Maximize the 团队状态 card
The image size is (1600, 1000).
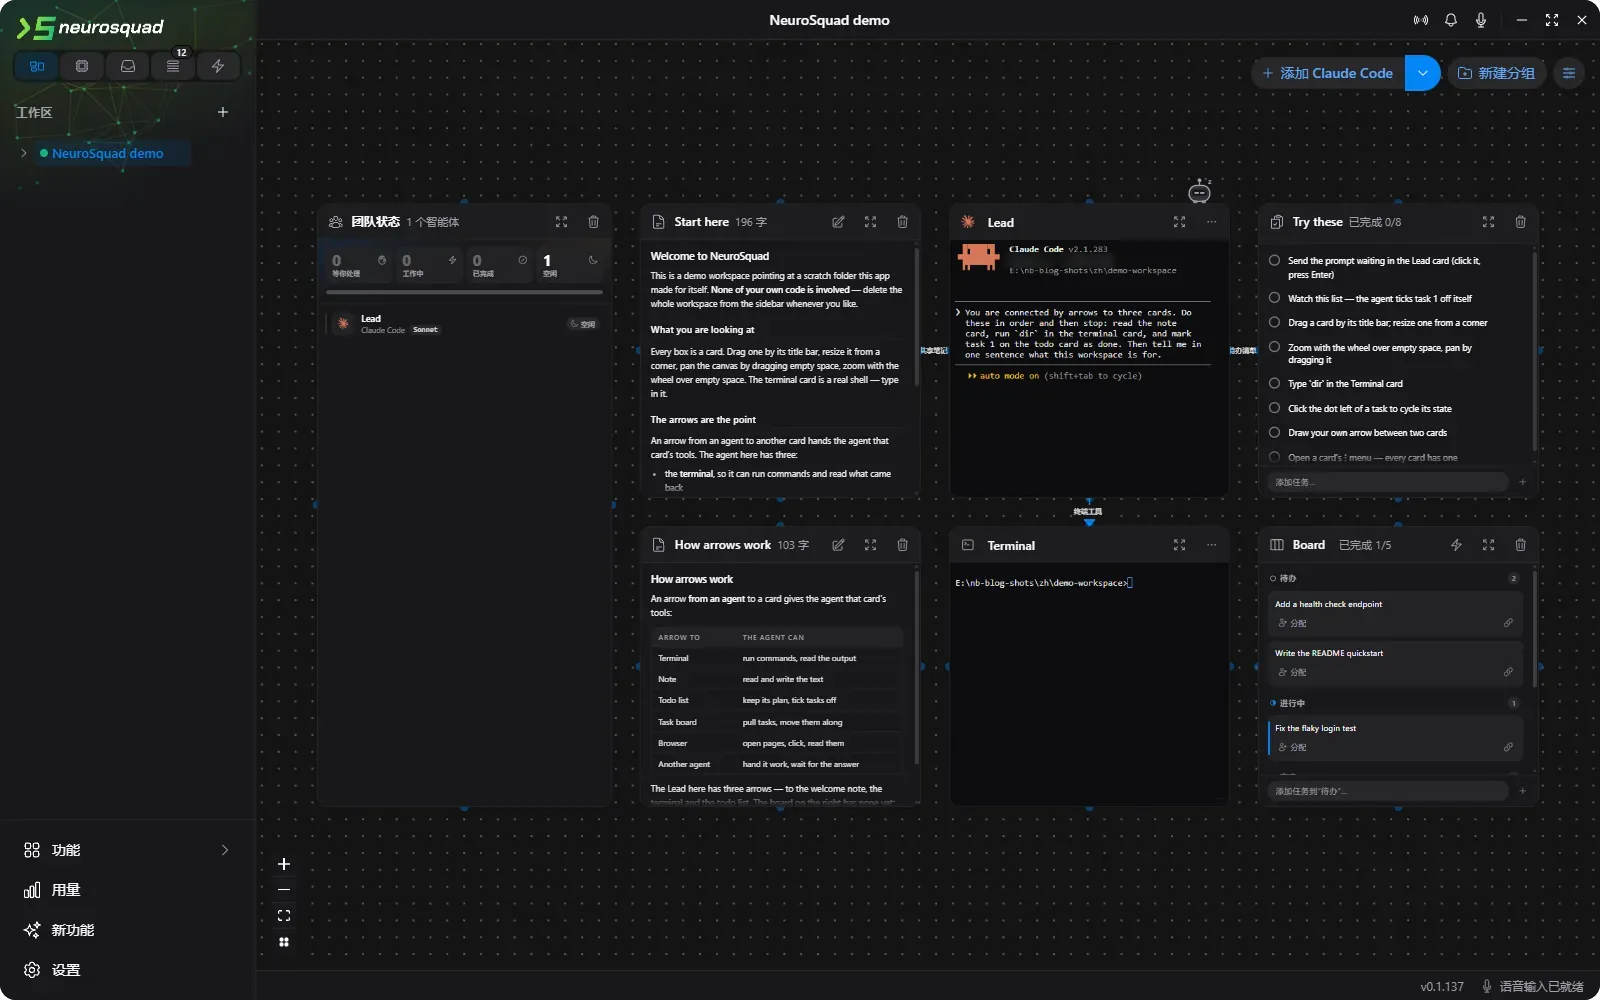[561, 222]
